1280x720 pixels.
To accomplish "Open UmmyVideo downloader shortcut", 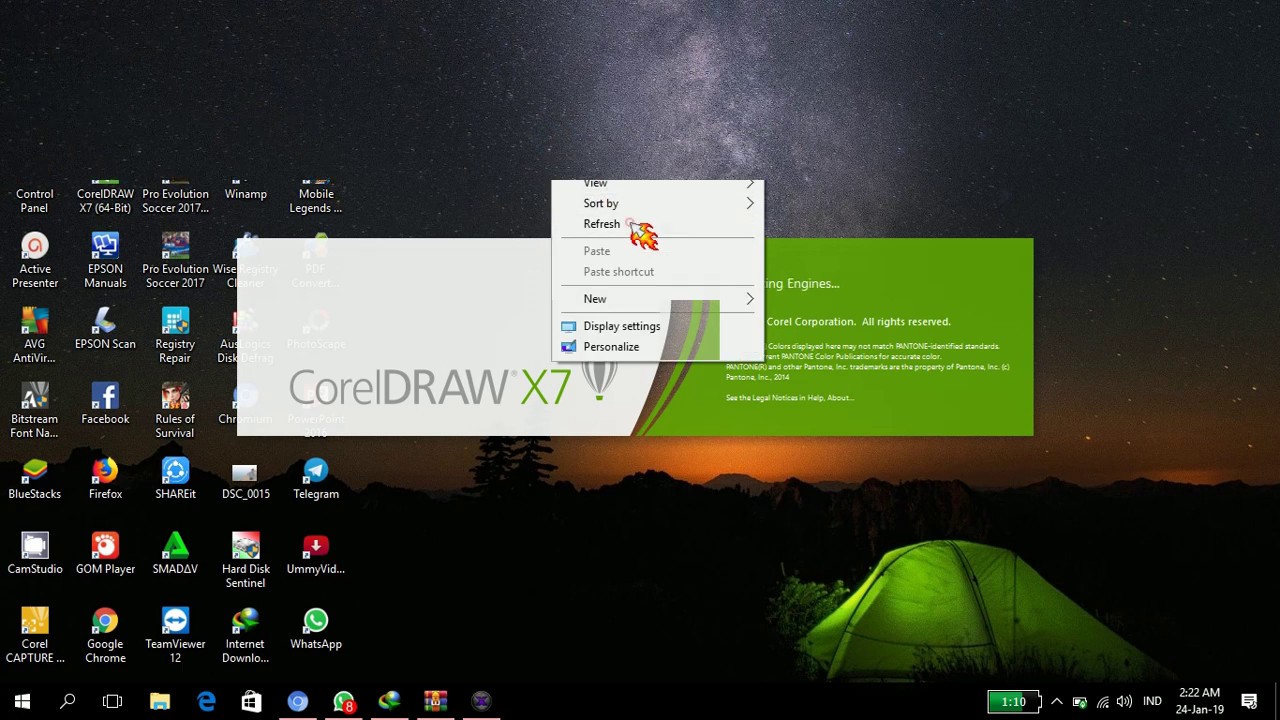I will click(316, 554).
